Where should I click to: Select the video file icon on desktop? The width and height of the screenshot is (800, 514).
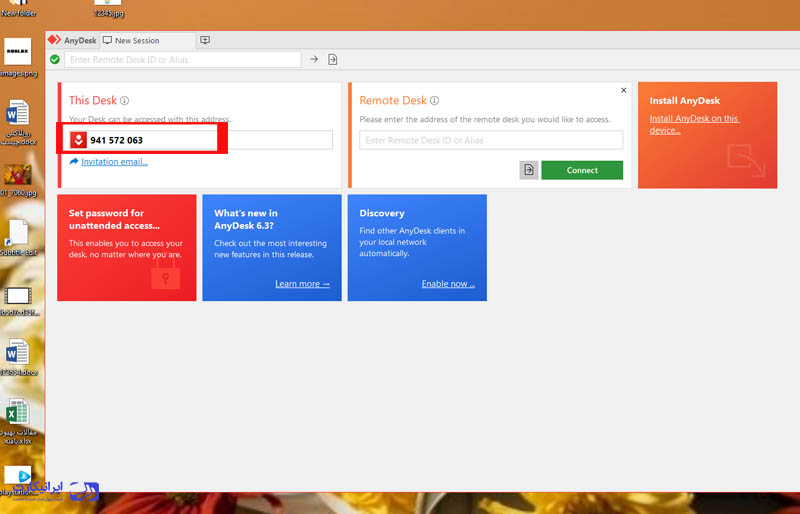pos(18,301)
